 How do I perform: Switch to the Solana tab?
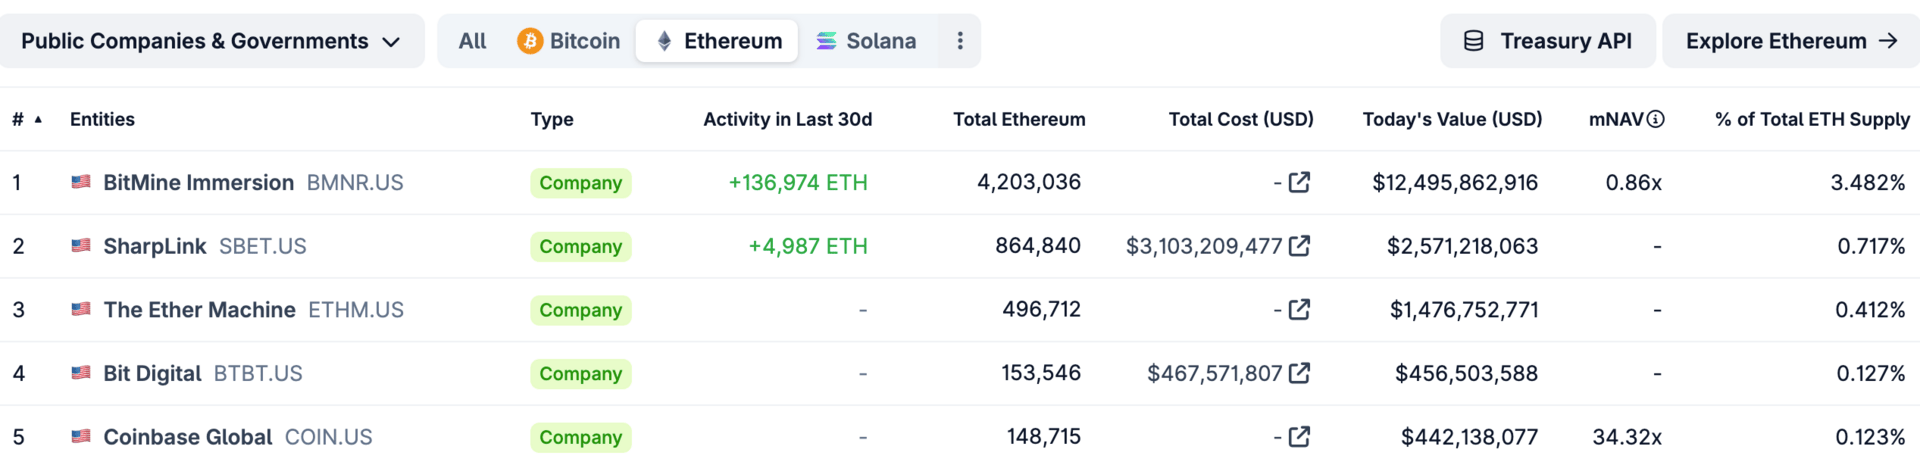coord(866,41)
